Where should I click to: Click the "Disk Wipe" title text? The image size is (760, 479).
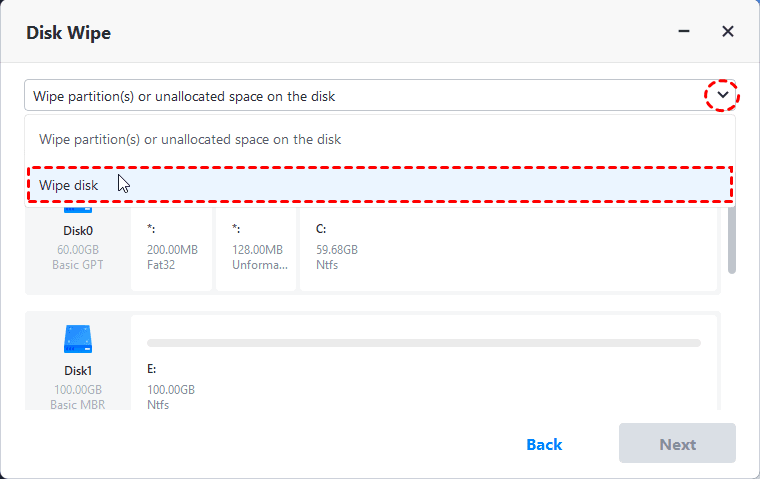(x=68, y=33)
